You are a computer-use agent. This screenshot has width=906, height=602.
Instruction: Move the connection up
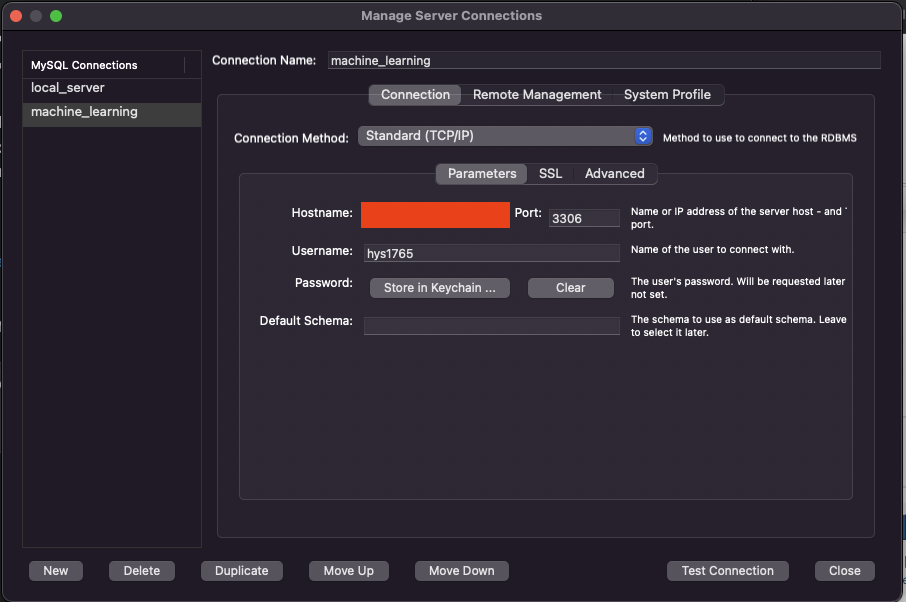click(x=348, y=571)
